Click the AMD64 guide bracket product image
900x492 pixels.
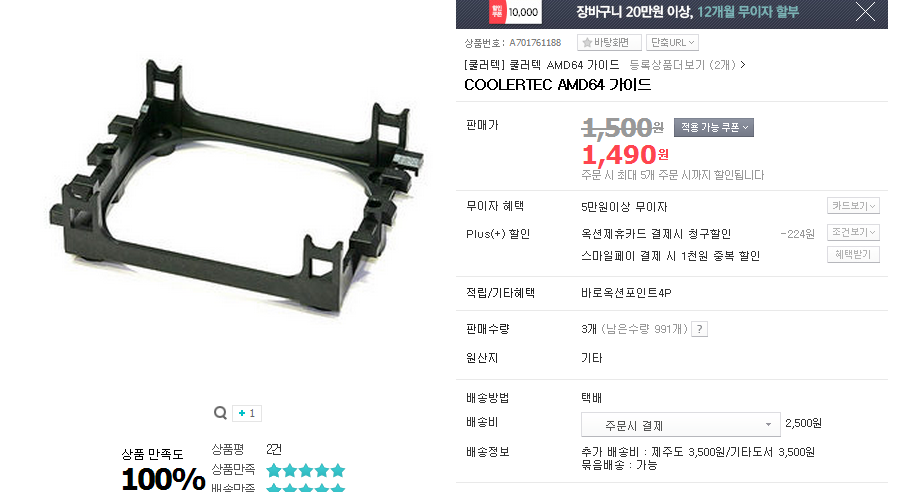pyautogui.click(x=236, y=187)
